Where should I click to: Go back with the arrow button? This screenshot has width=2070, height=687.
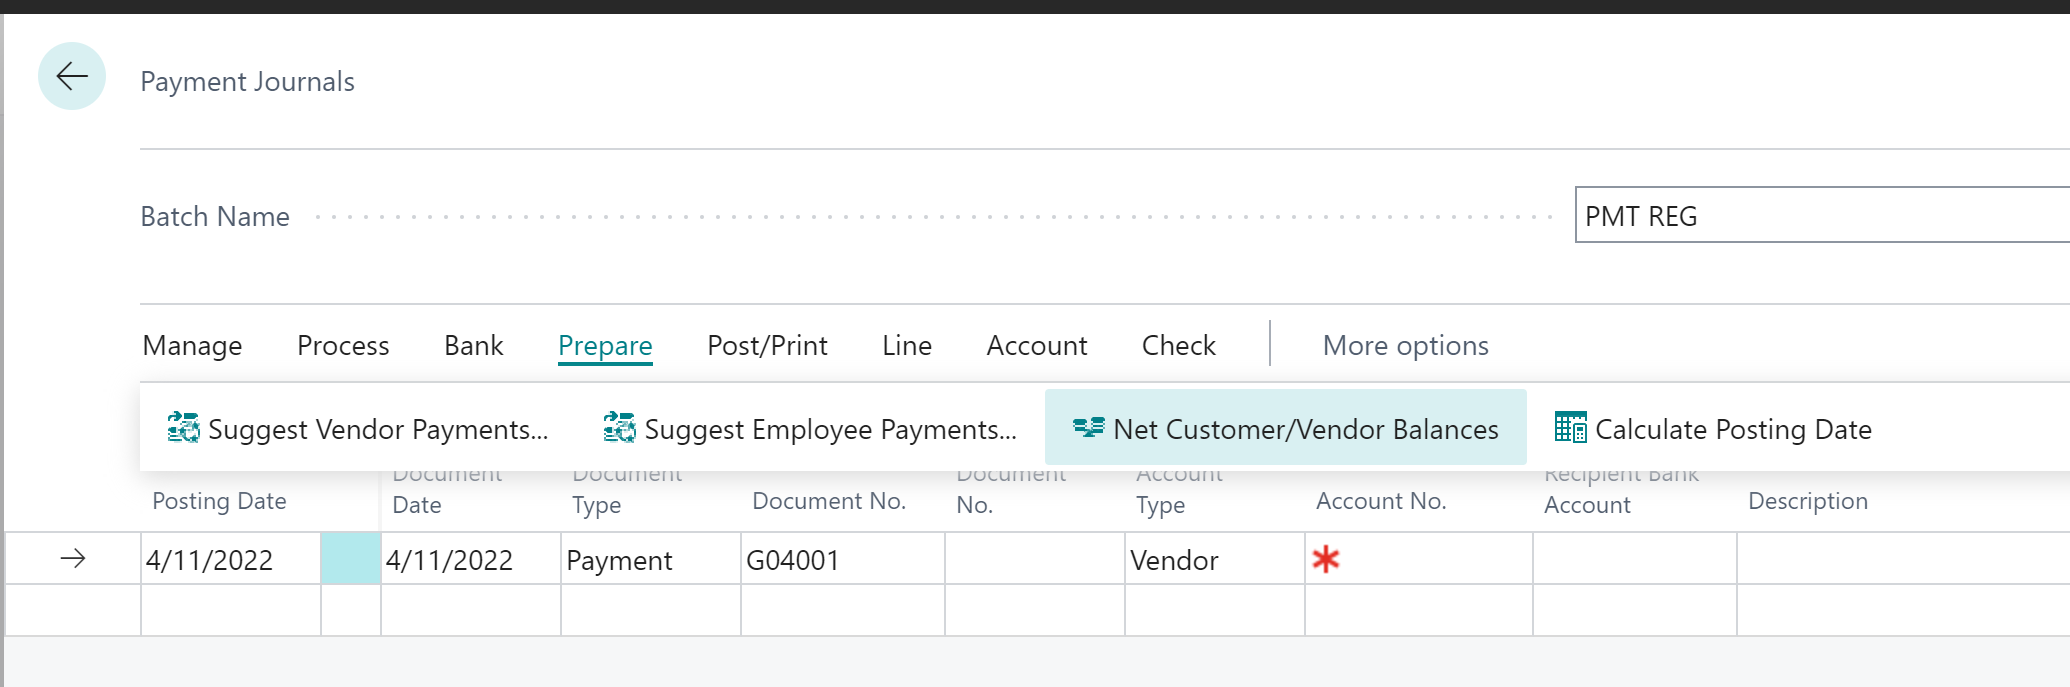click(x=72, y=76)
